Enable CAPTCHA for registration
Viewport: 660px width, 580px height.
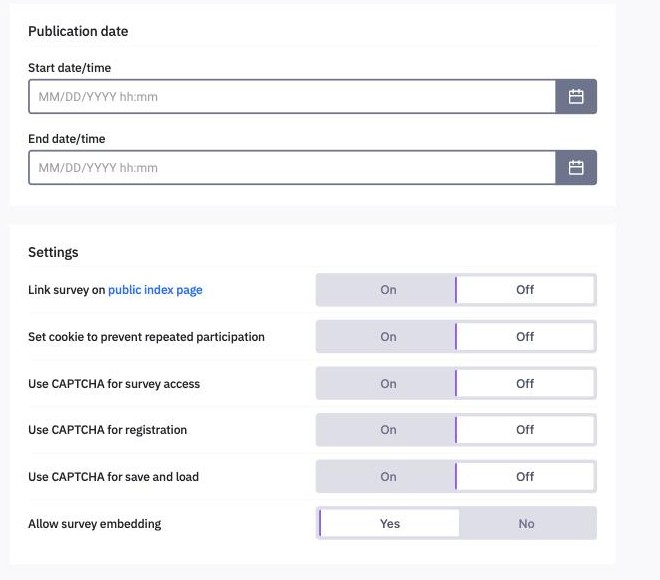click(386, 430)
